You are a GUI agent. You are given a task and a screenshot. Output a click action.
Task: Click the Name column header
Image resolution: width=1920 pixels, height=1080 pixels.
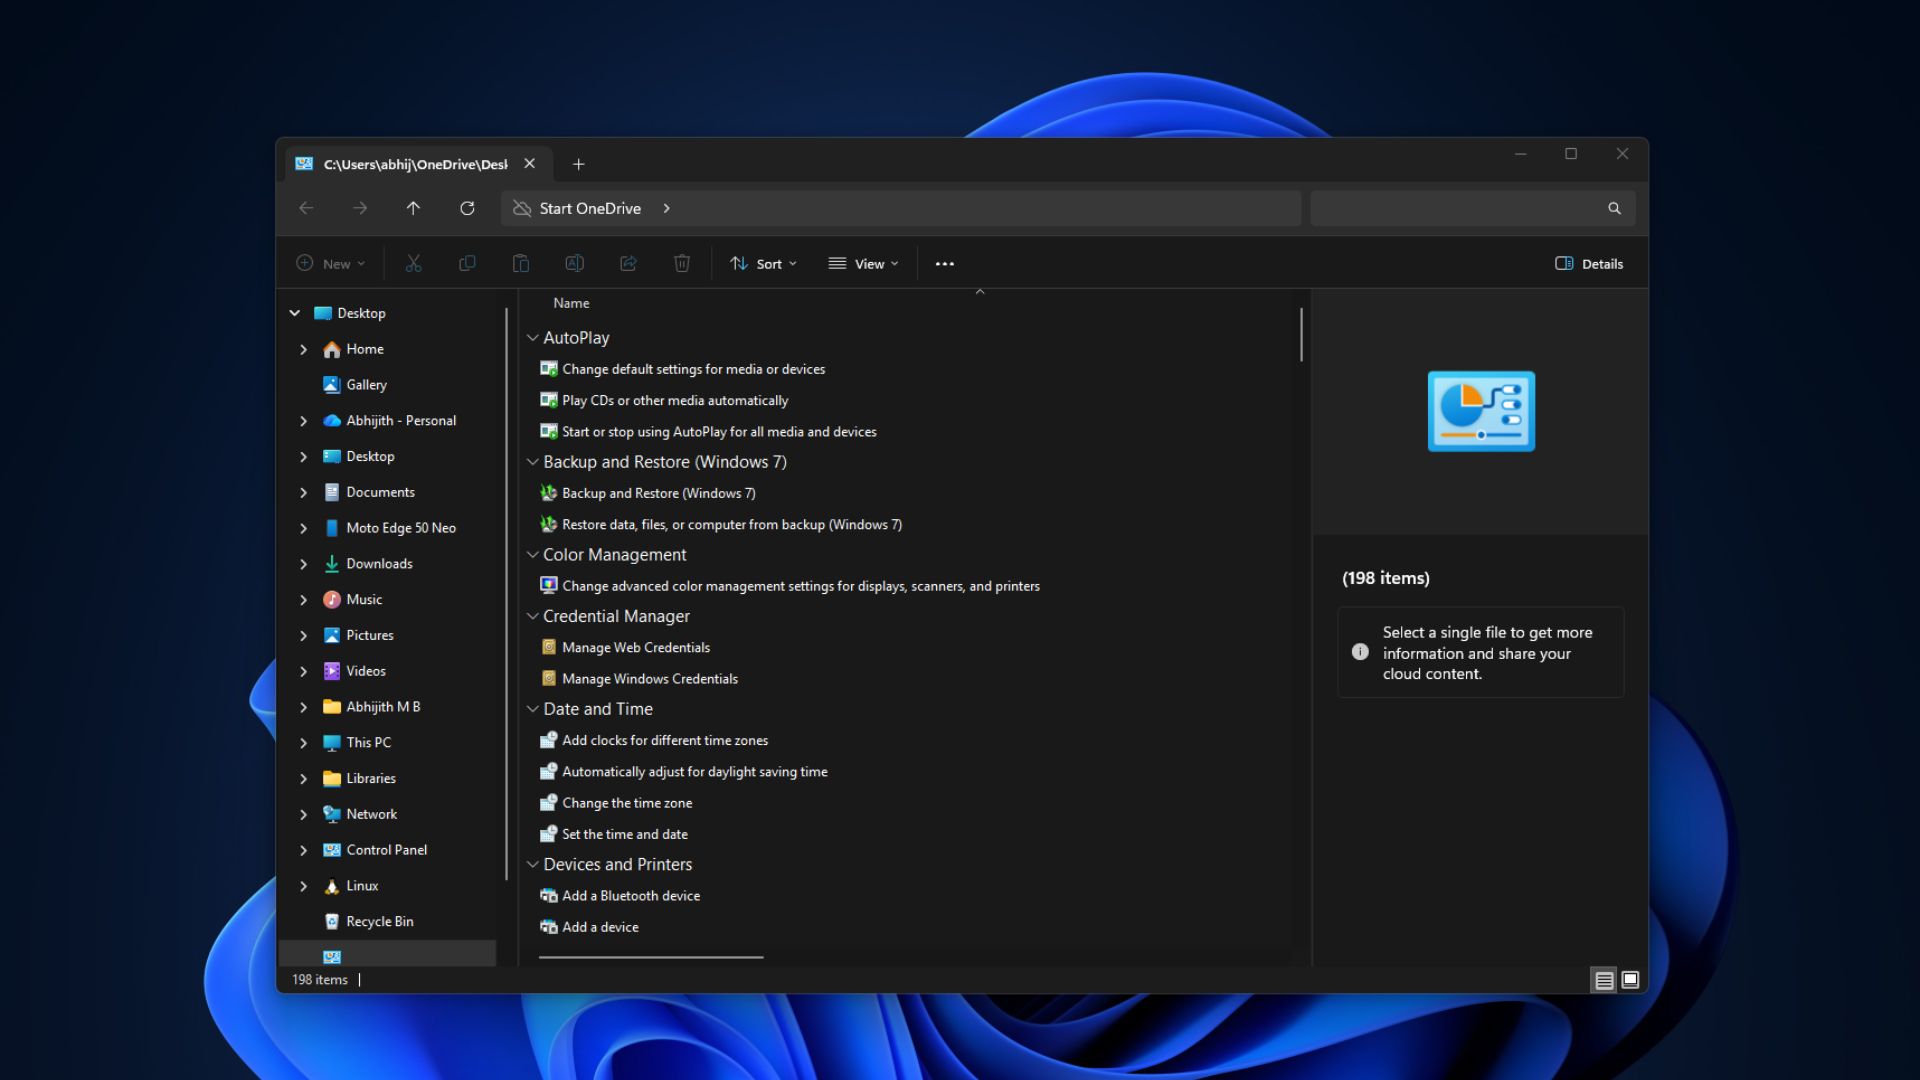coord(572,303)
